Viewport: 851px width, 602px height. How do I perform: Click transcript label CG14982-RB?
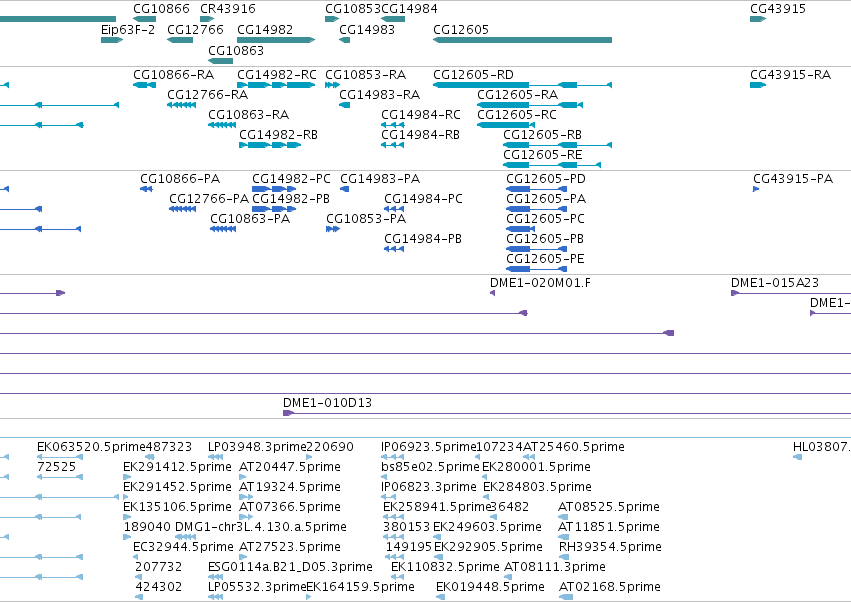278,135
